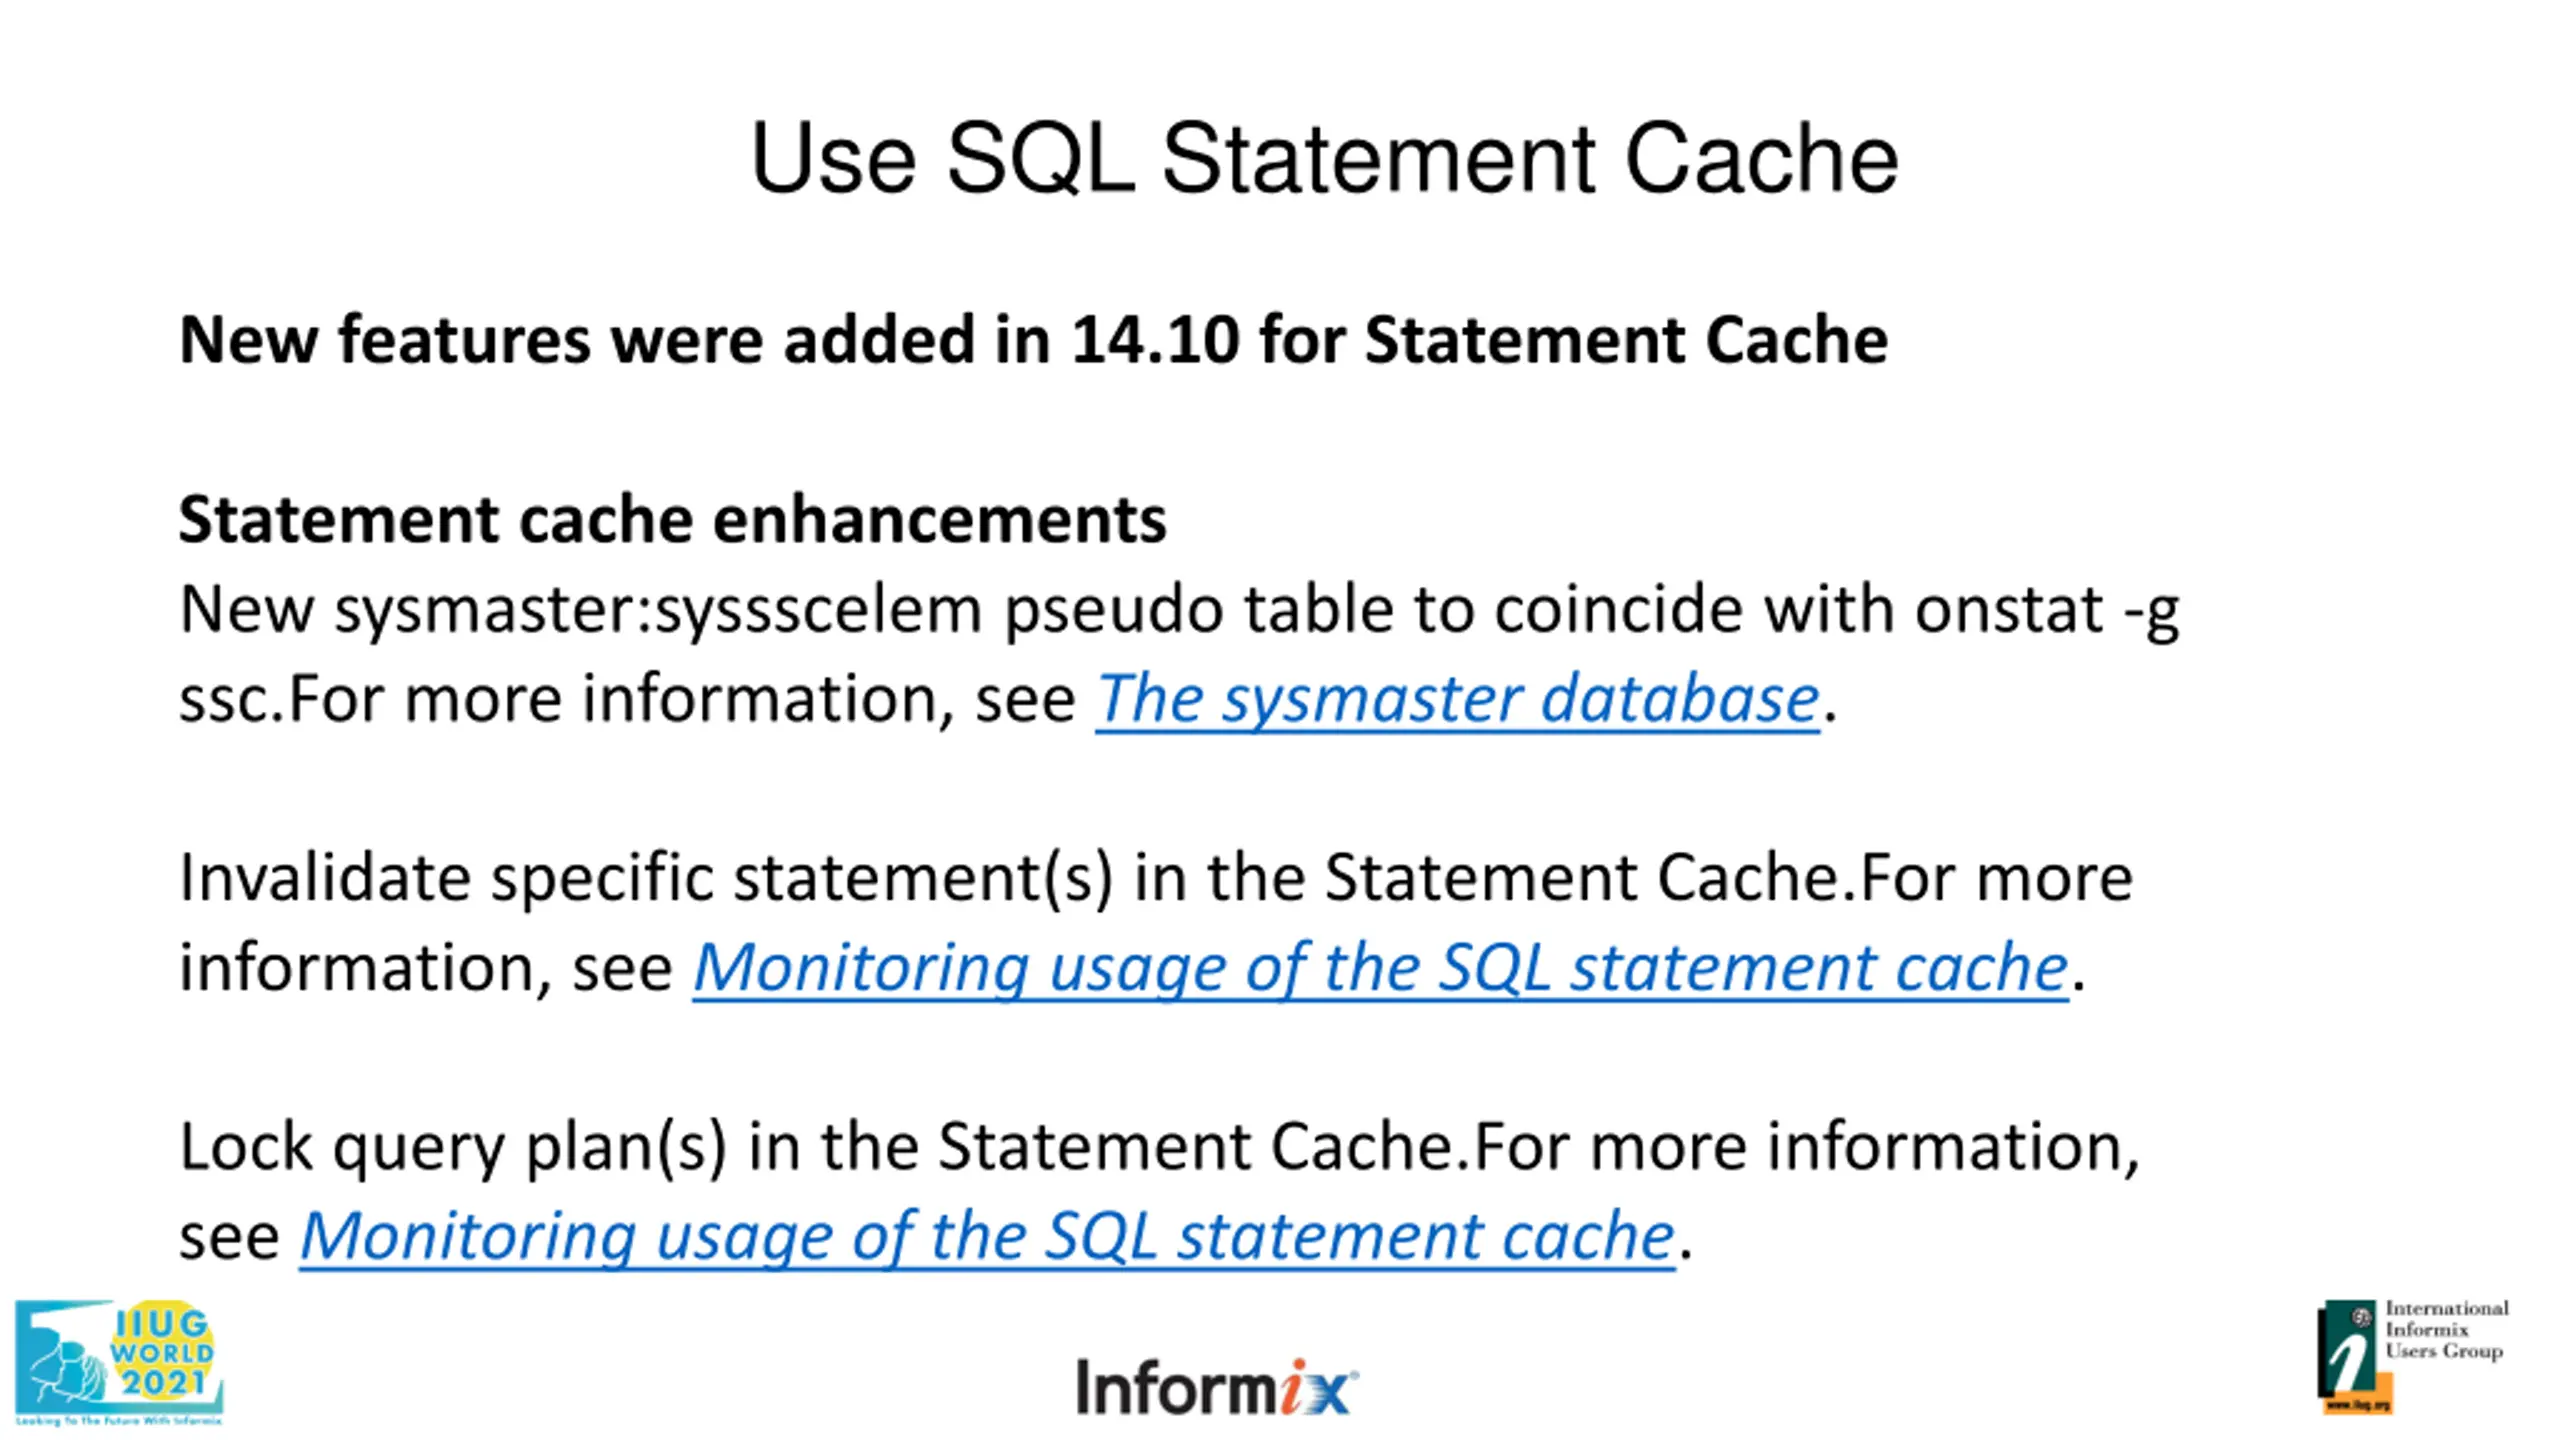Click the word "sysmaster:syssscelem" in the paragraph
The height and width of the screenshot is (1440, 2560).
point(658,610)
